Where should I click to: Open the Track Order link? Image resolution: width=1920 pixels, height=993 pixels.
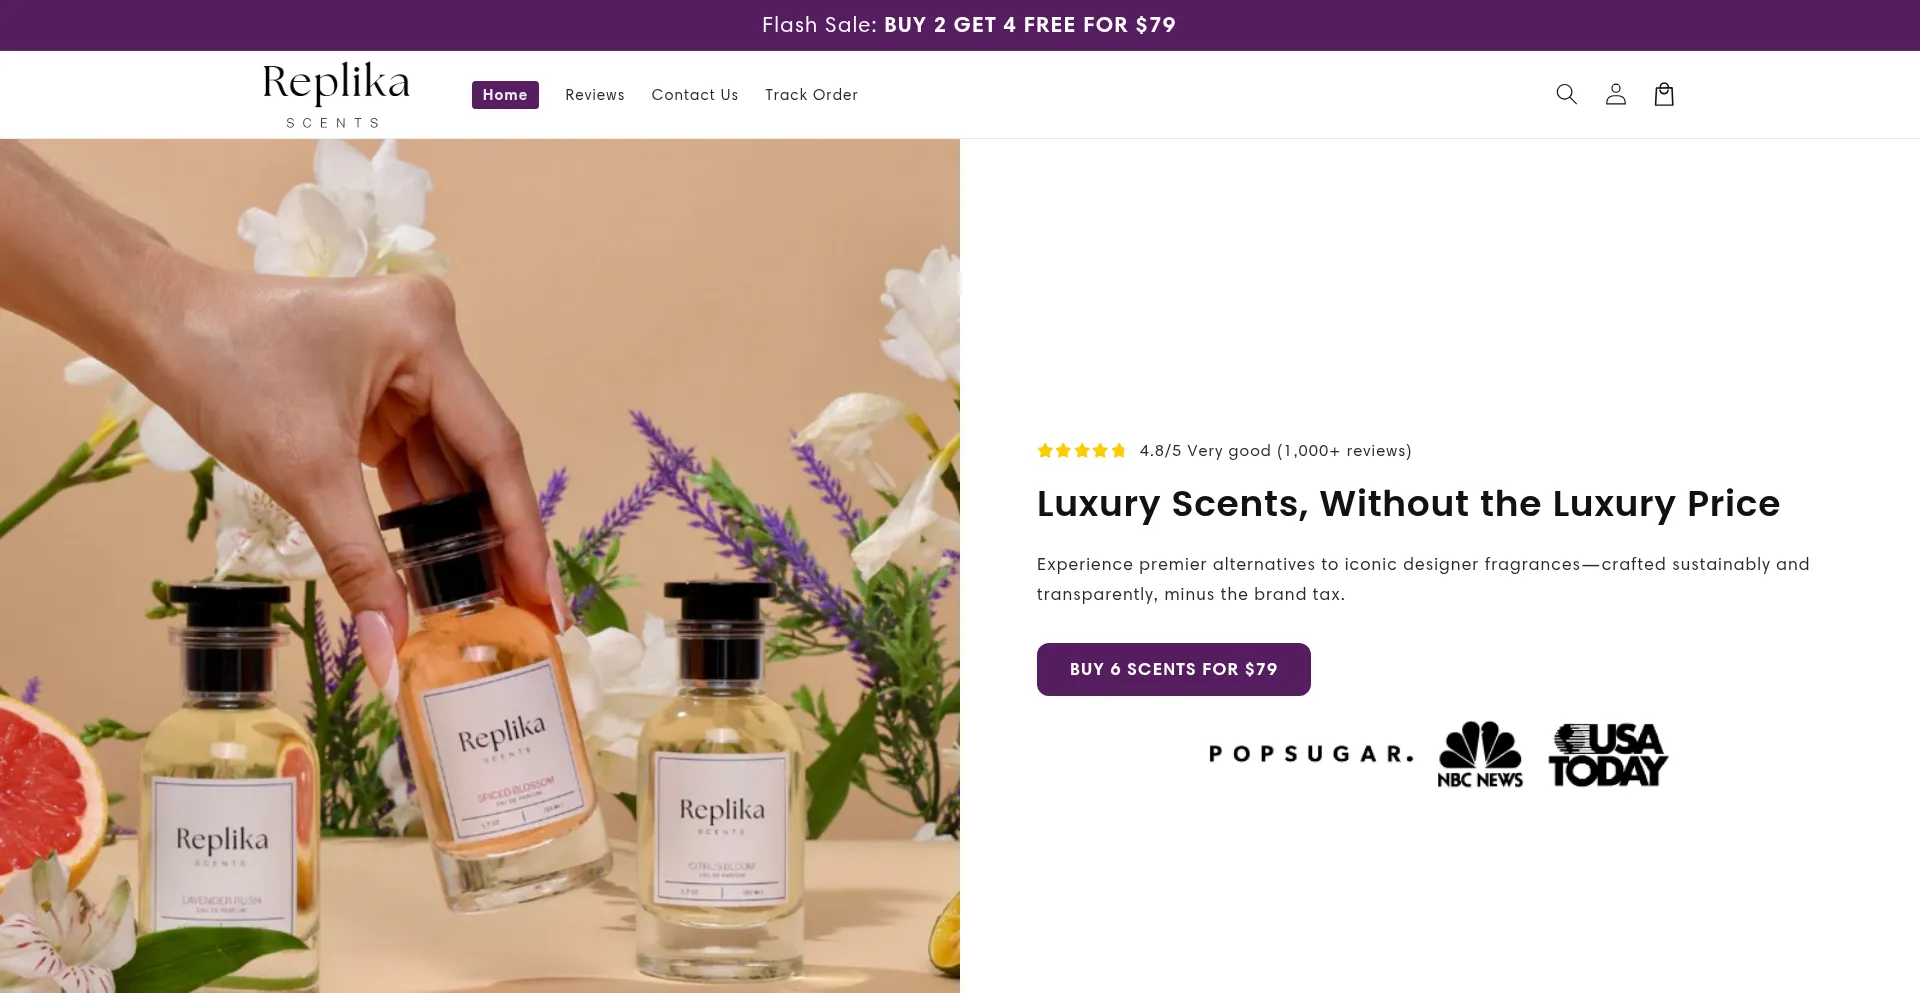(811, 95)
